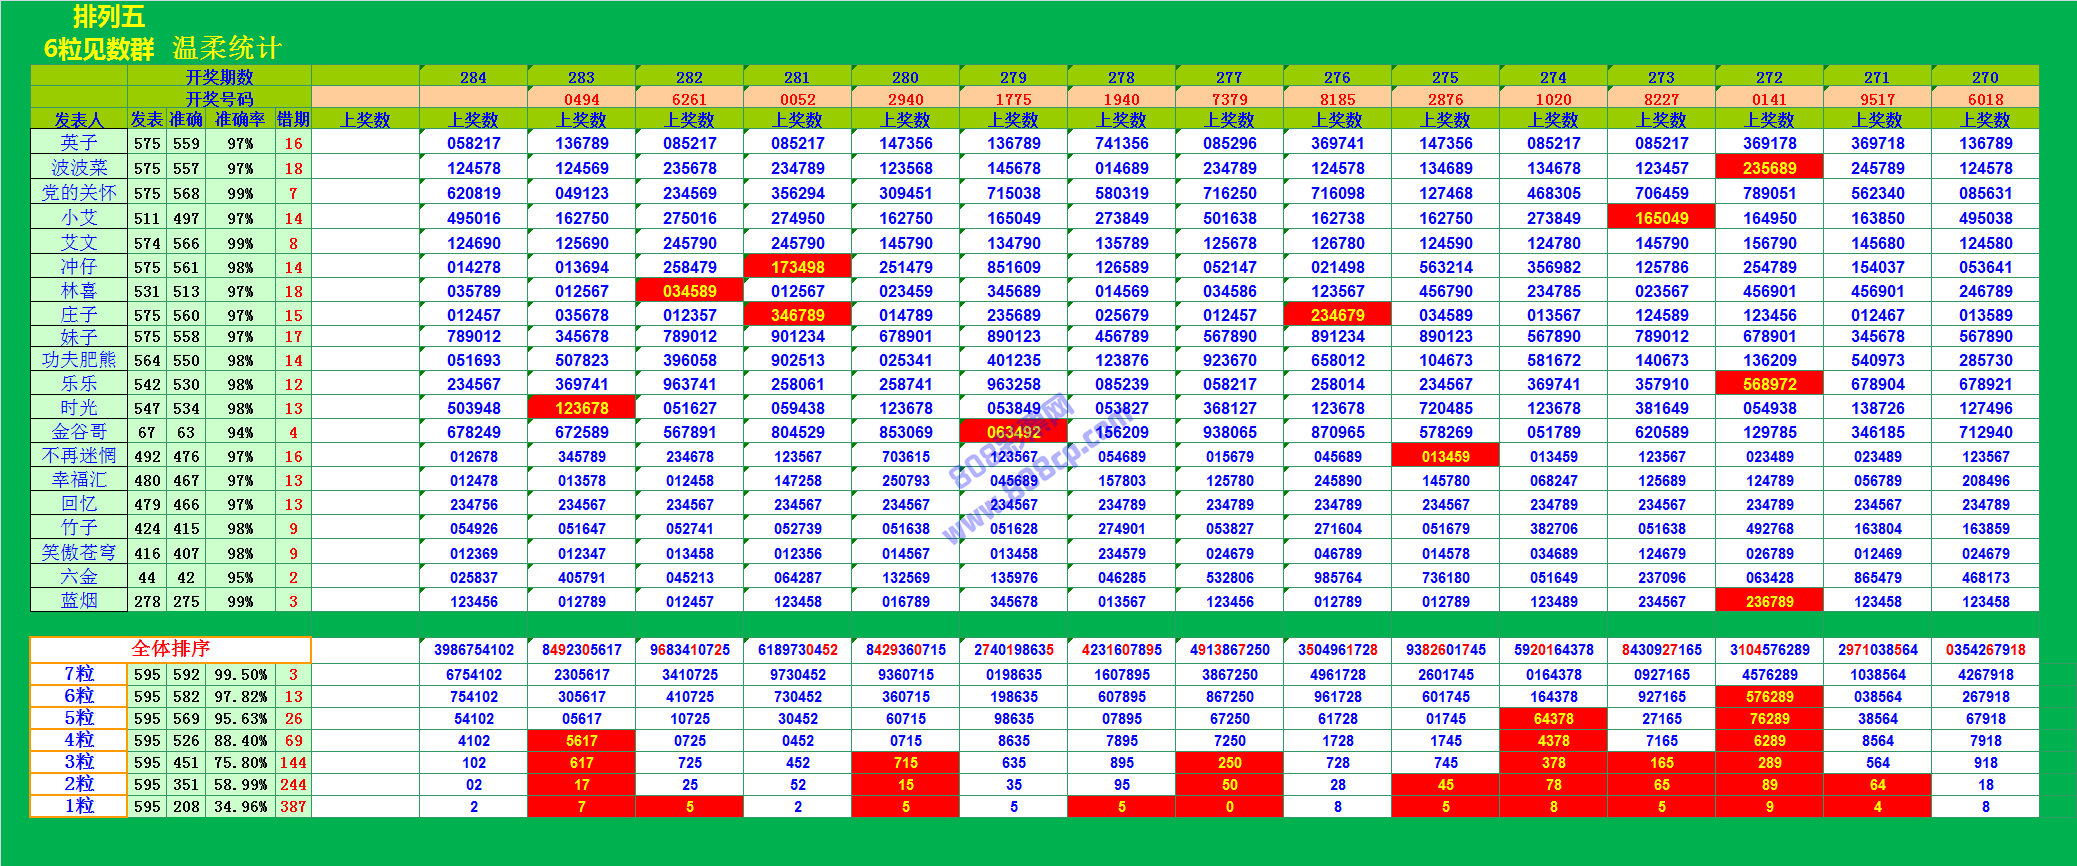Click the red highlighted cell 013459
The height and width of the screenshot is (866, 2077).
(1445, 457)
